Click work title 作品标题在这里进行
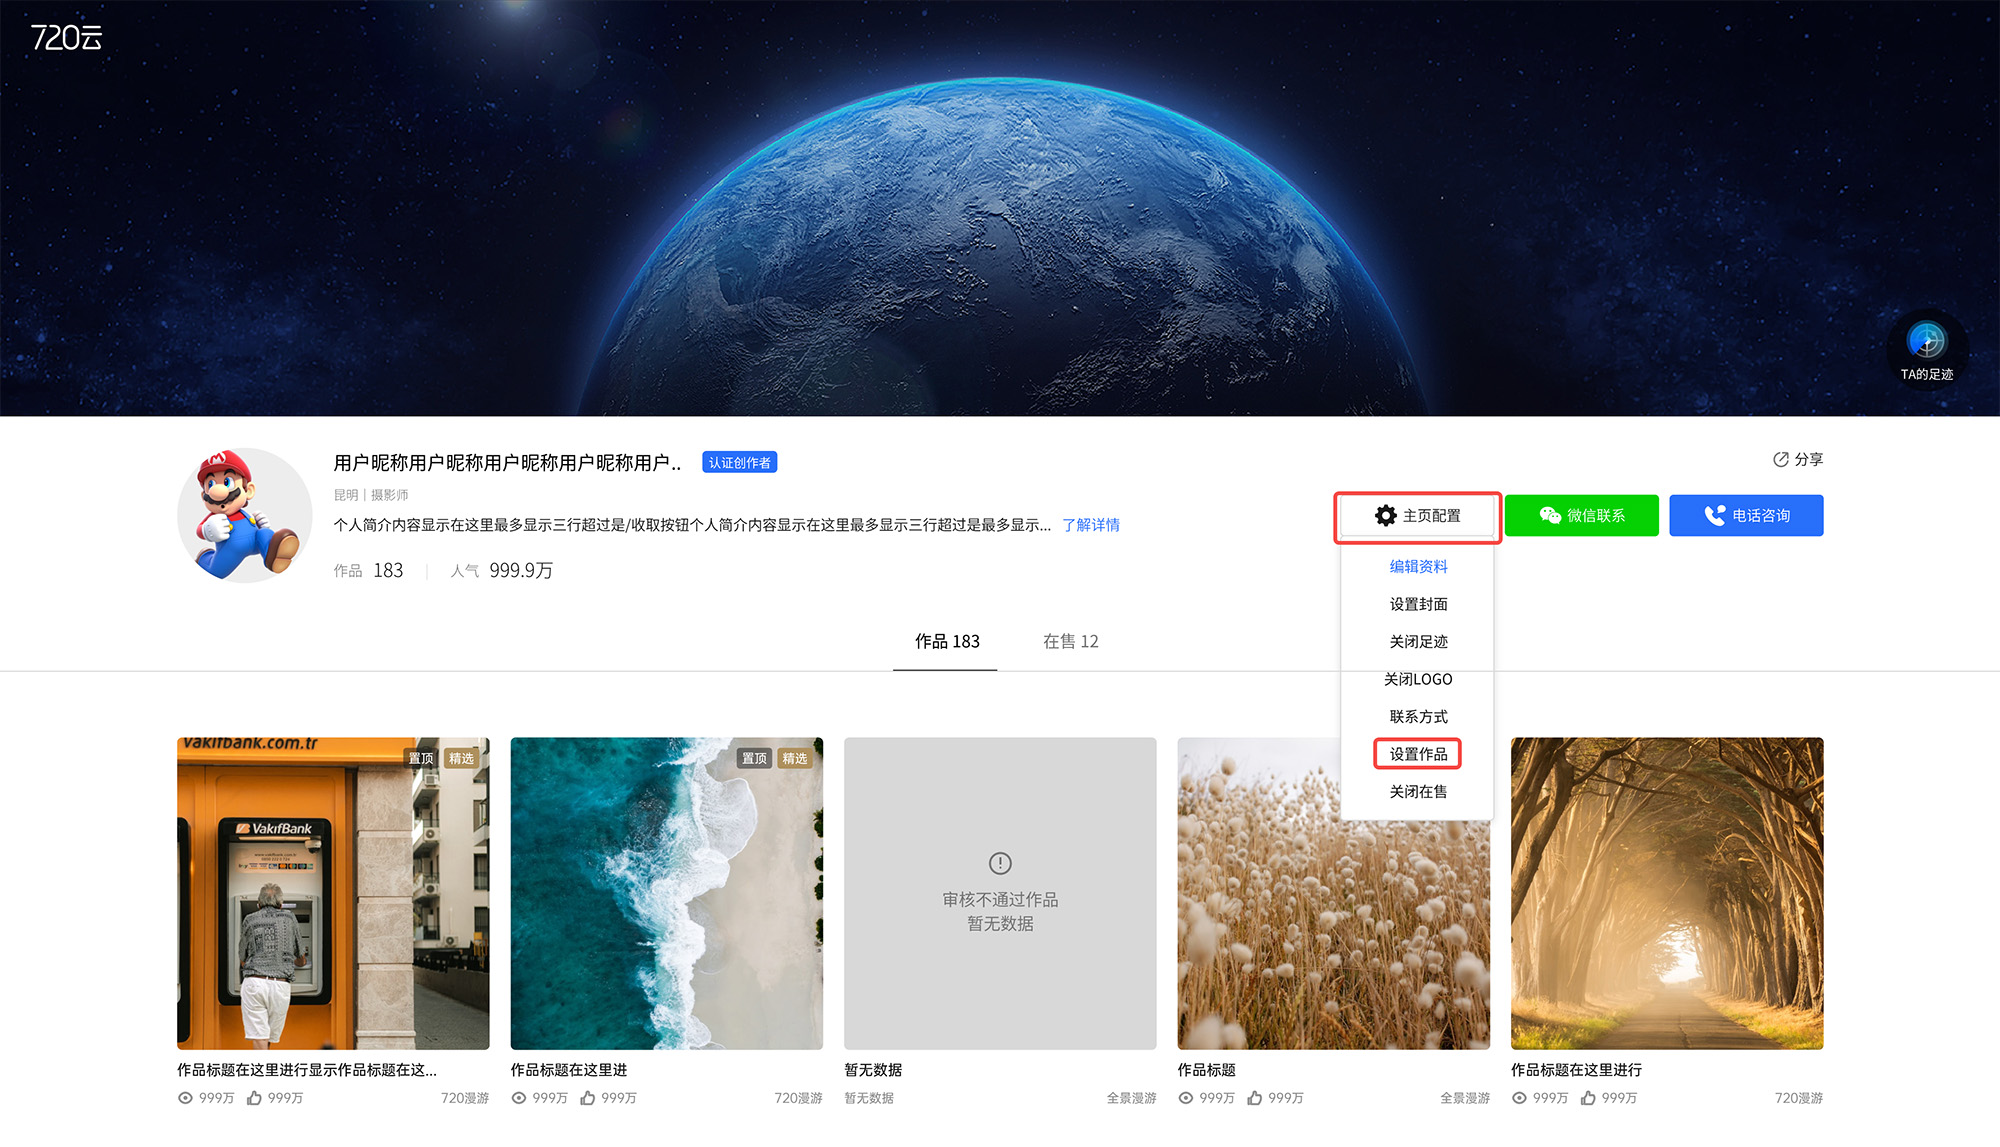 click(1576, 1070)
